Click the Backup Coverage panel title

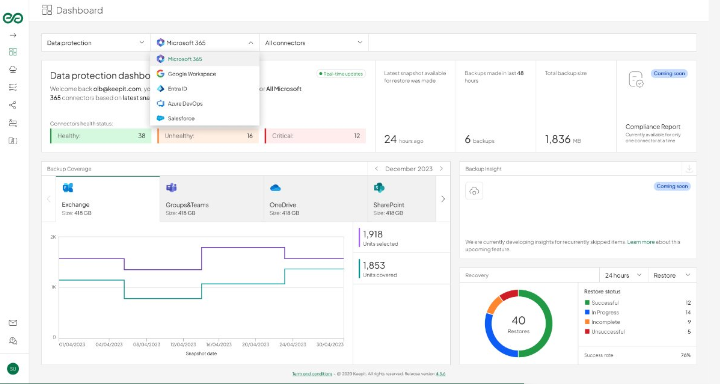(x=69, y=169)
